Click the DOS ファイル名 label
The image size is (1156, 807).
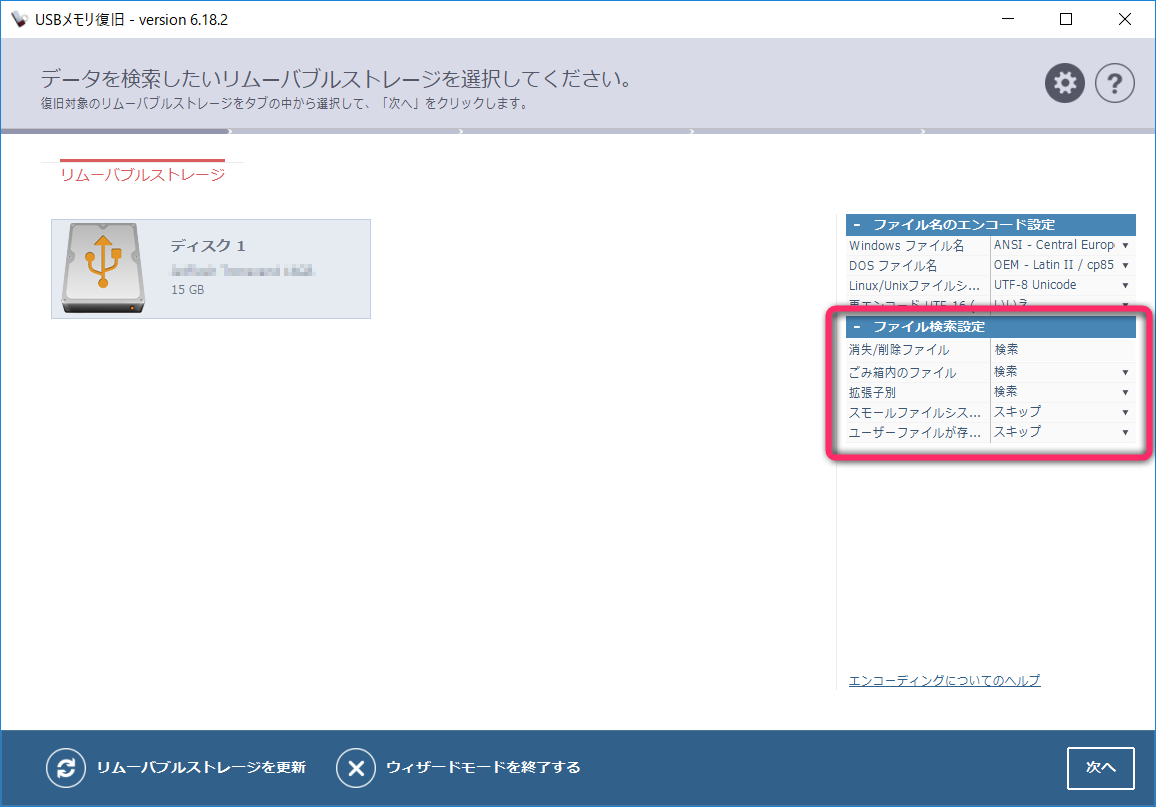coord(893,265)
